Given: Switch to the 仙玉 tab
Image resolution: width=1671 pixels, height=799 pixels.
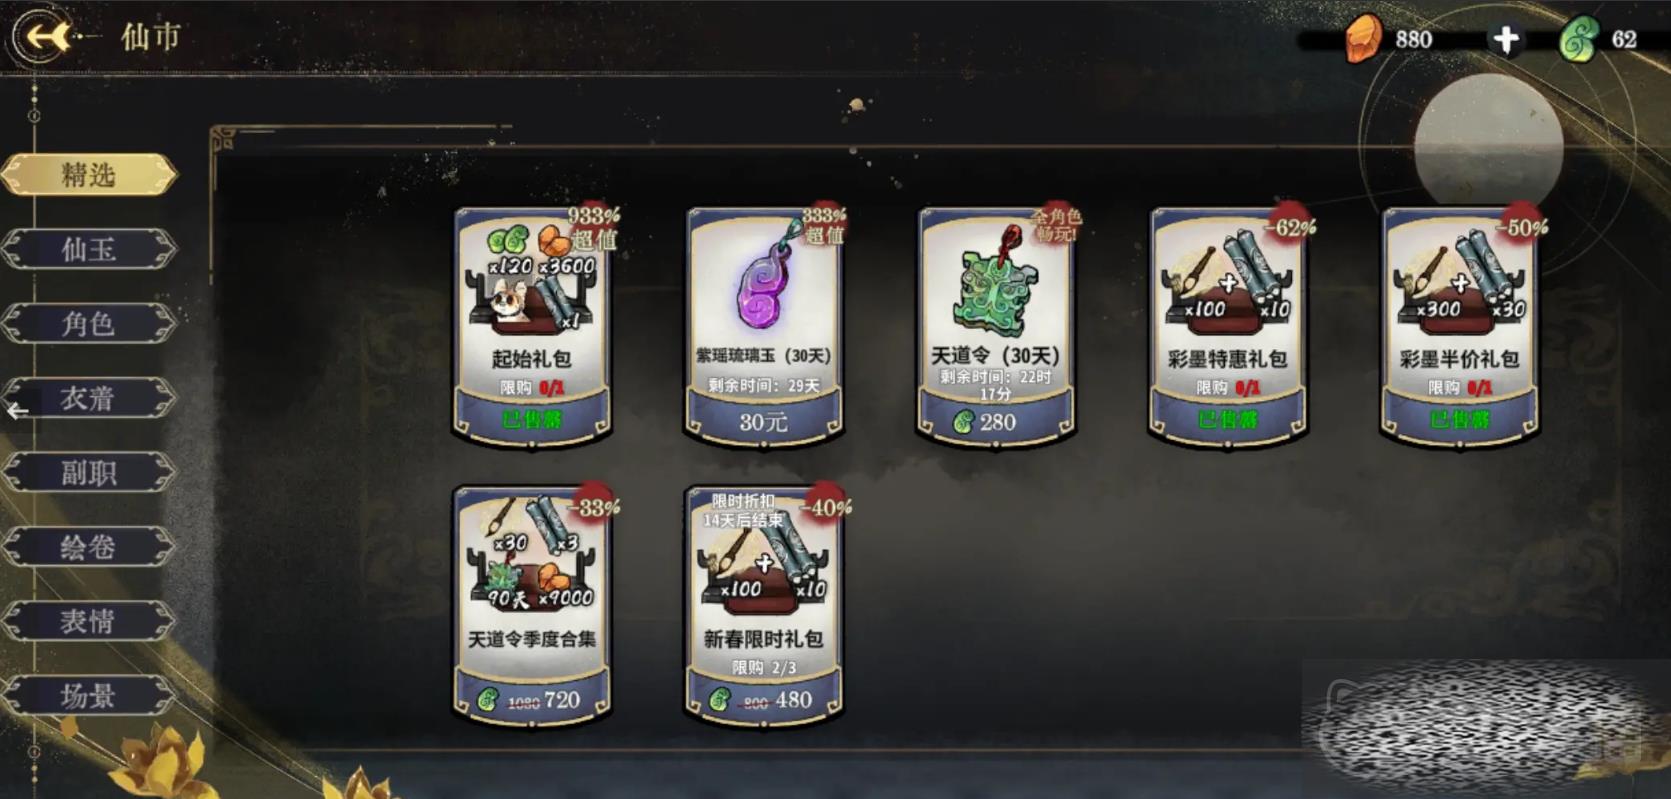Looking at the screenshot, I should (89, 249).
